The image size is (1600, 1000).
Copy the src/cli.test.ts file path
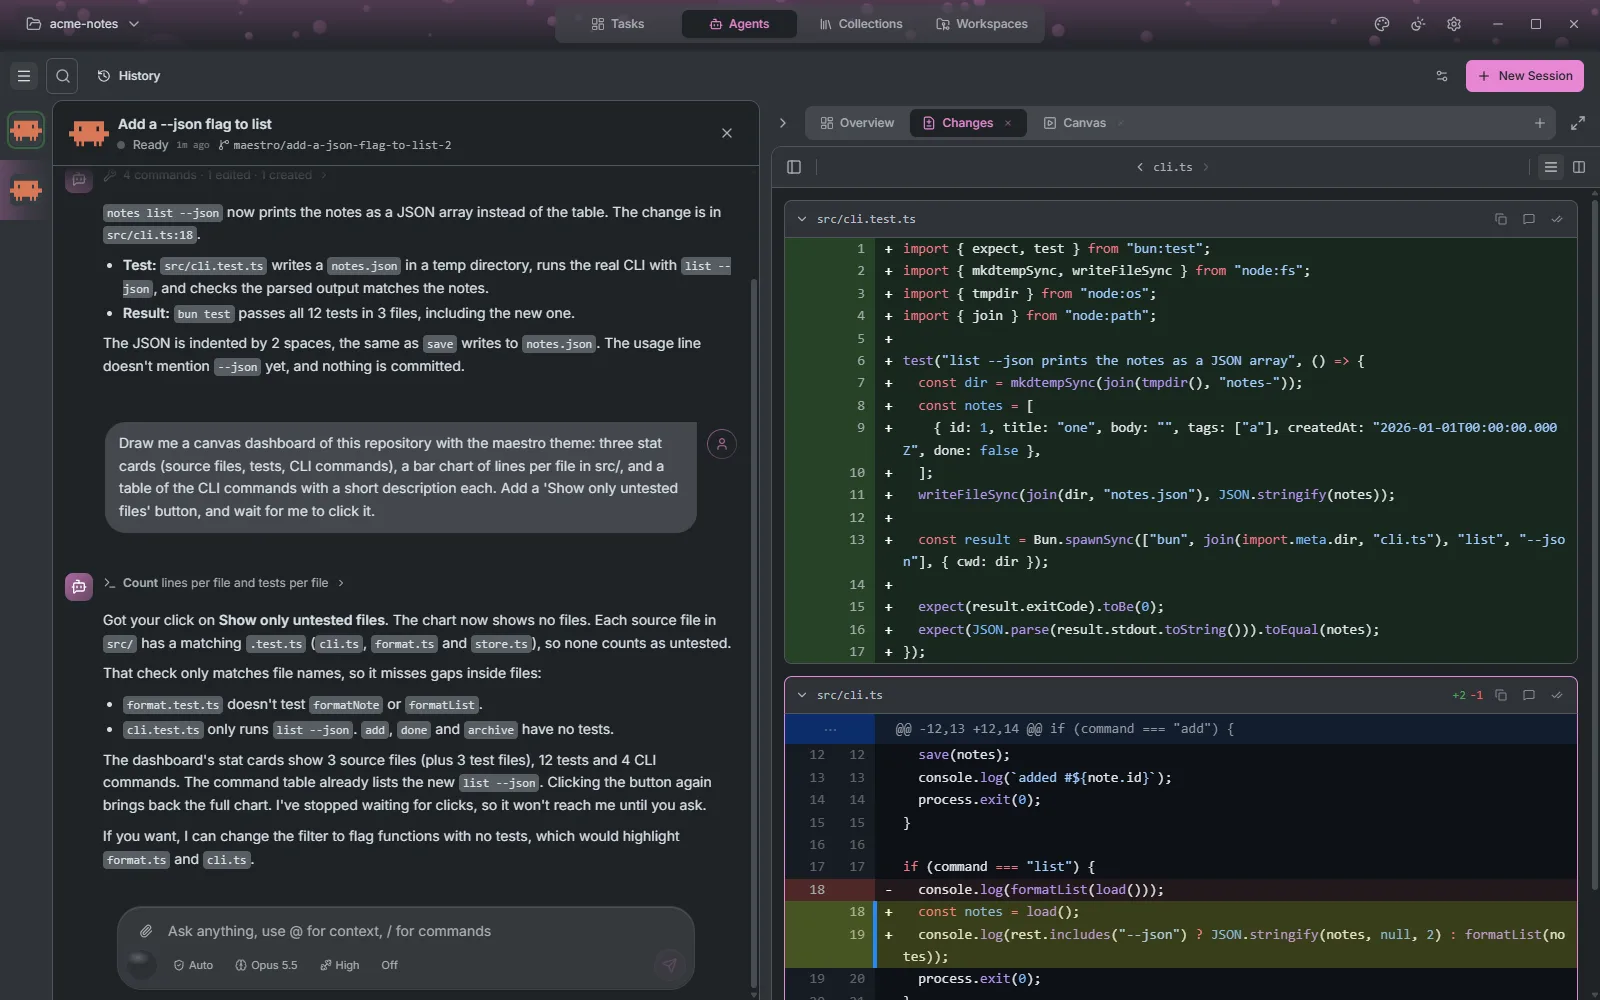(1501, 219)
